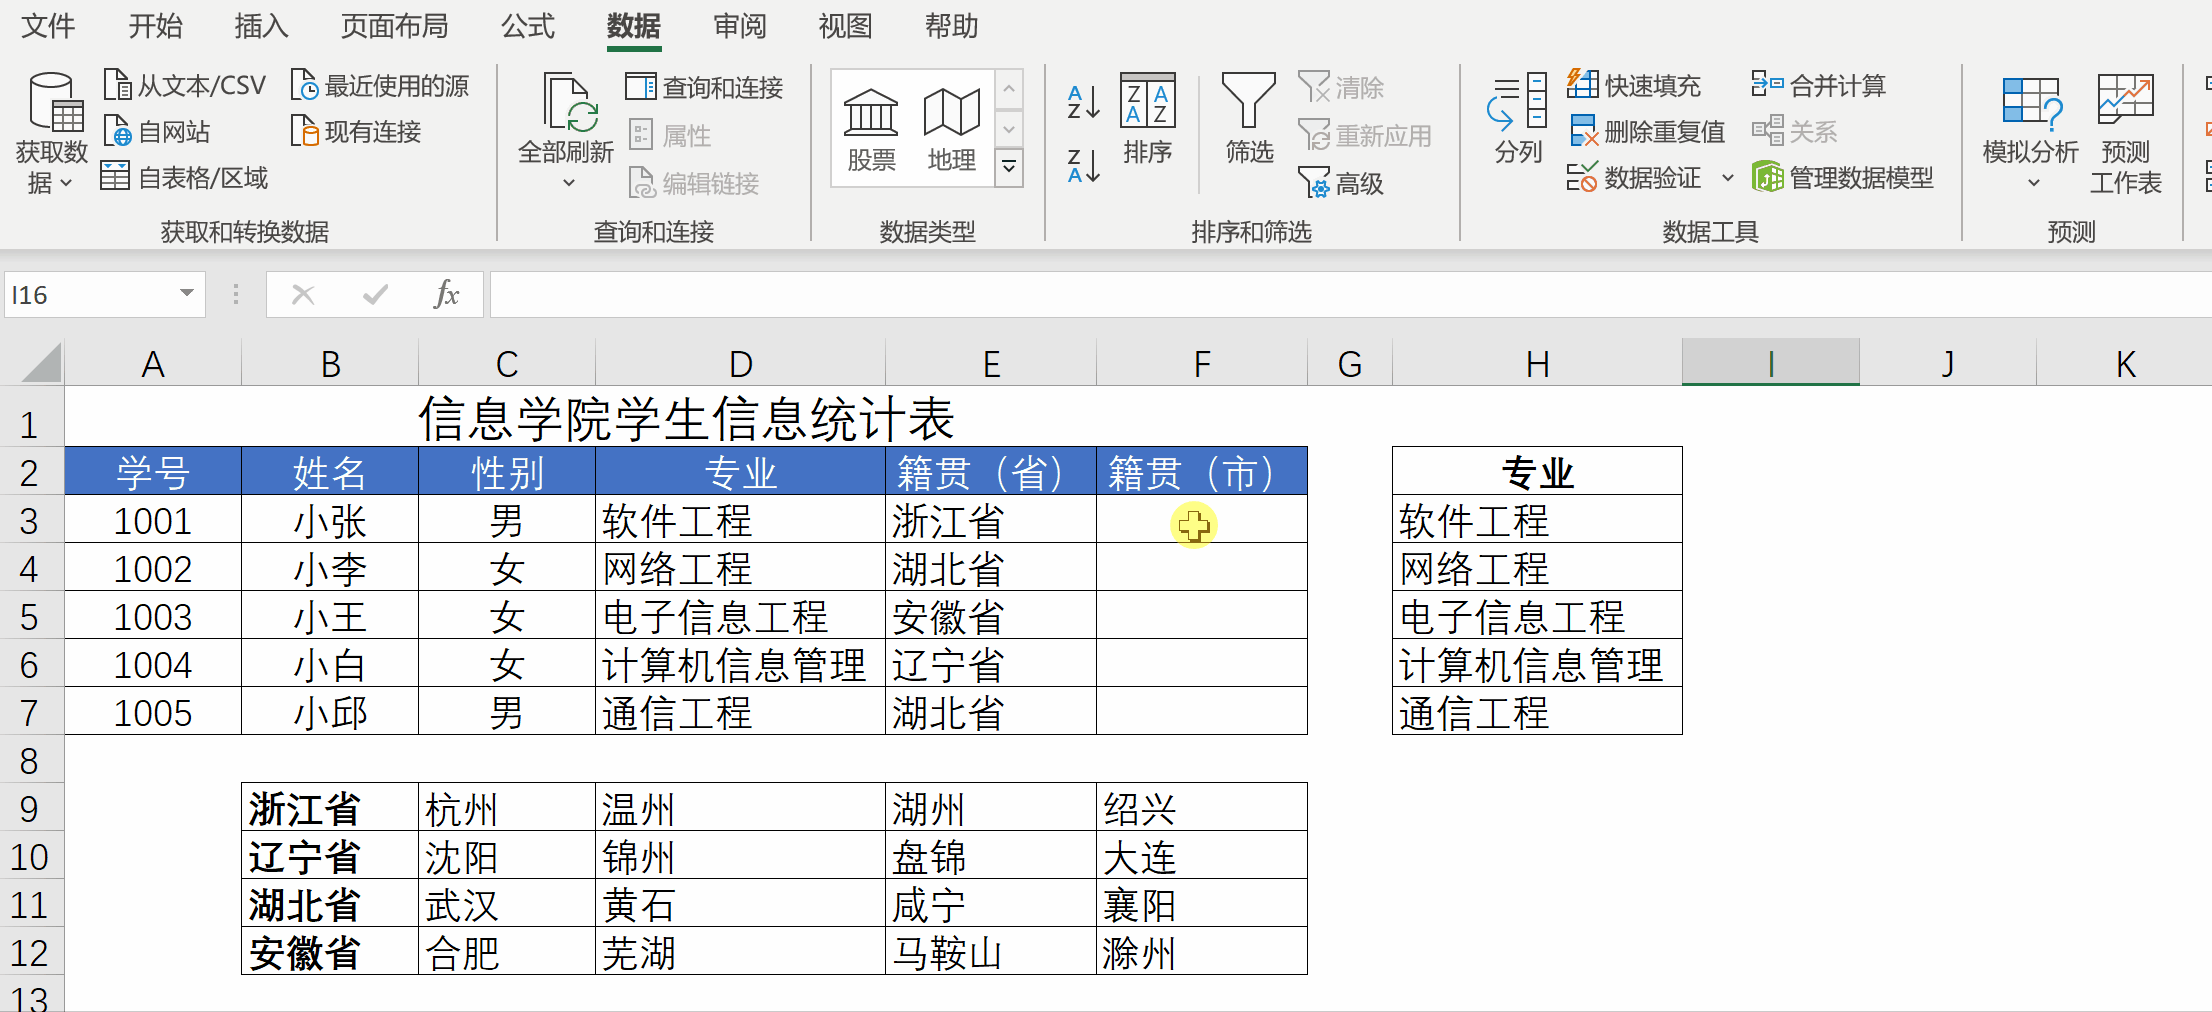Run 快速填充 flash fill
The width and height of the screenshot is (2212, 1012).
(x=1634, y=86)
